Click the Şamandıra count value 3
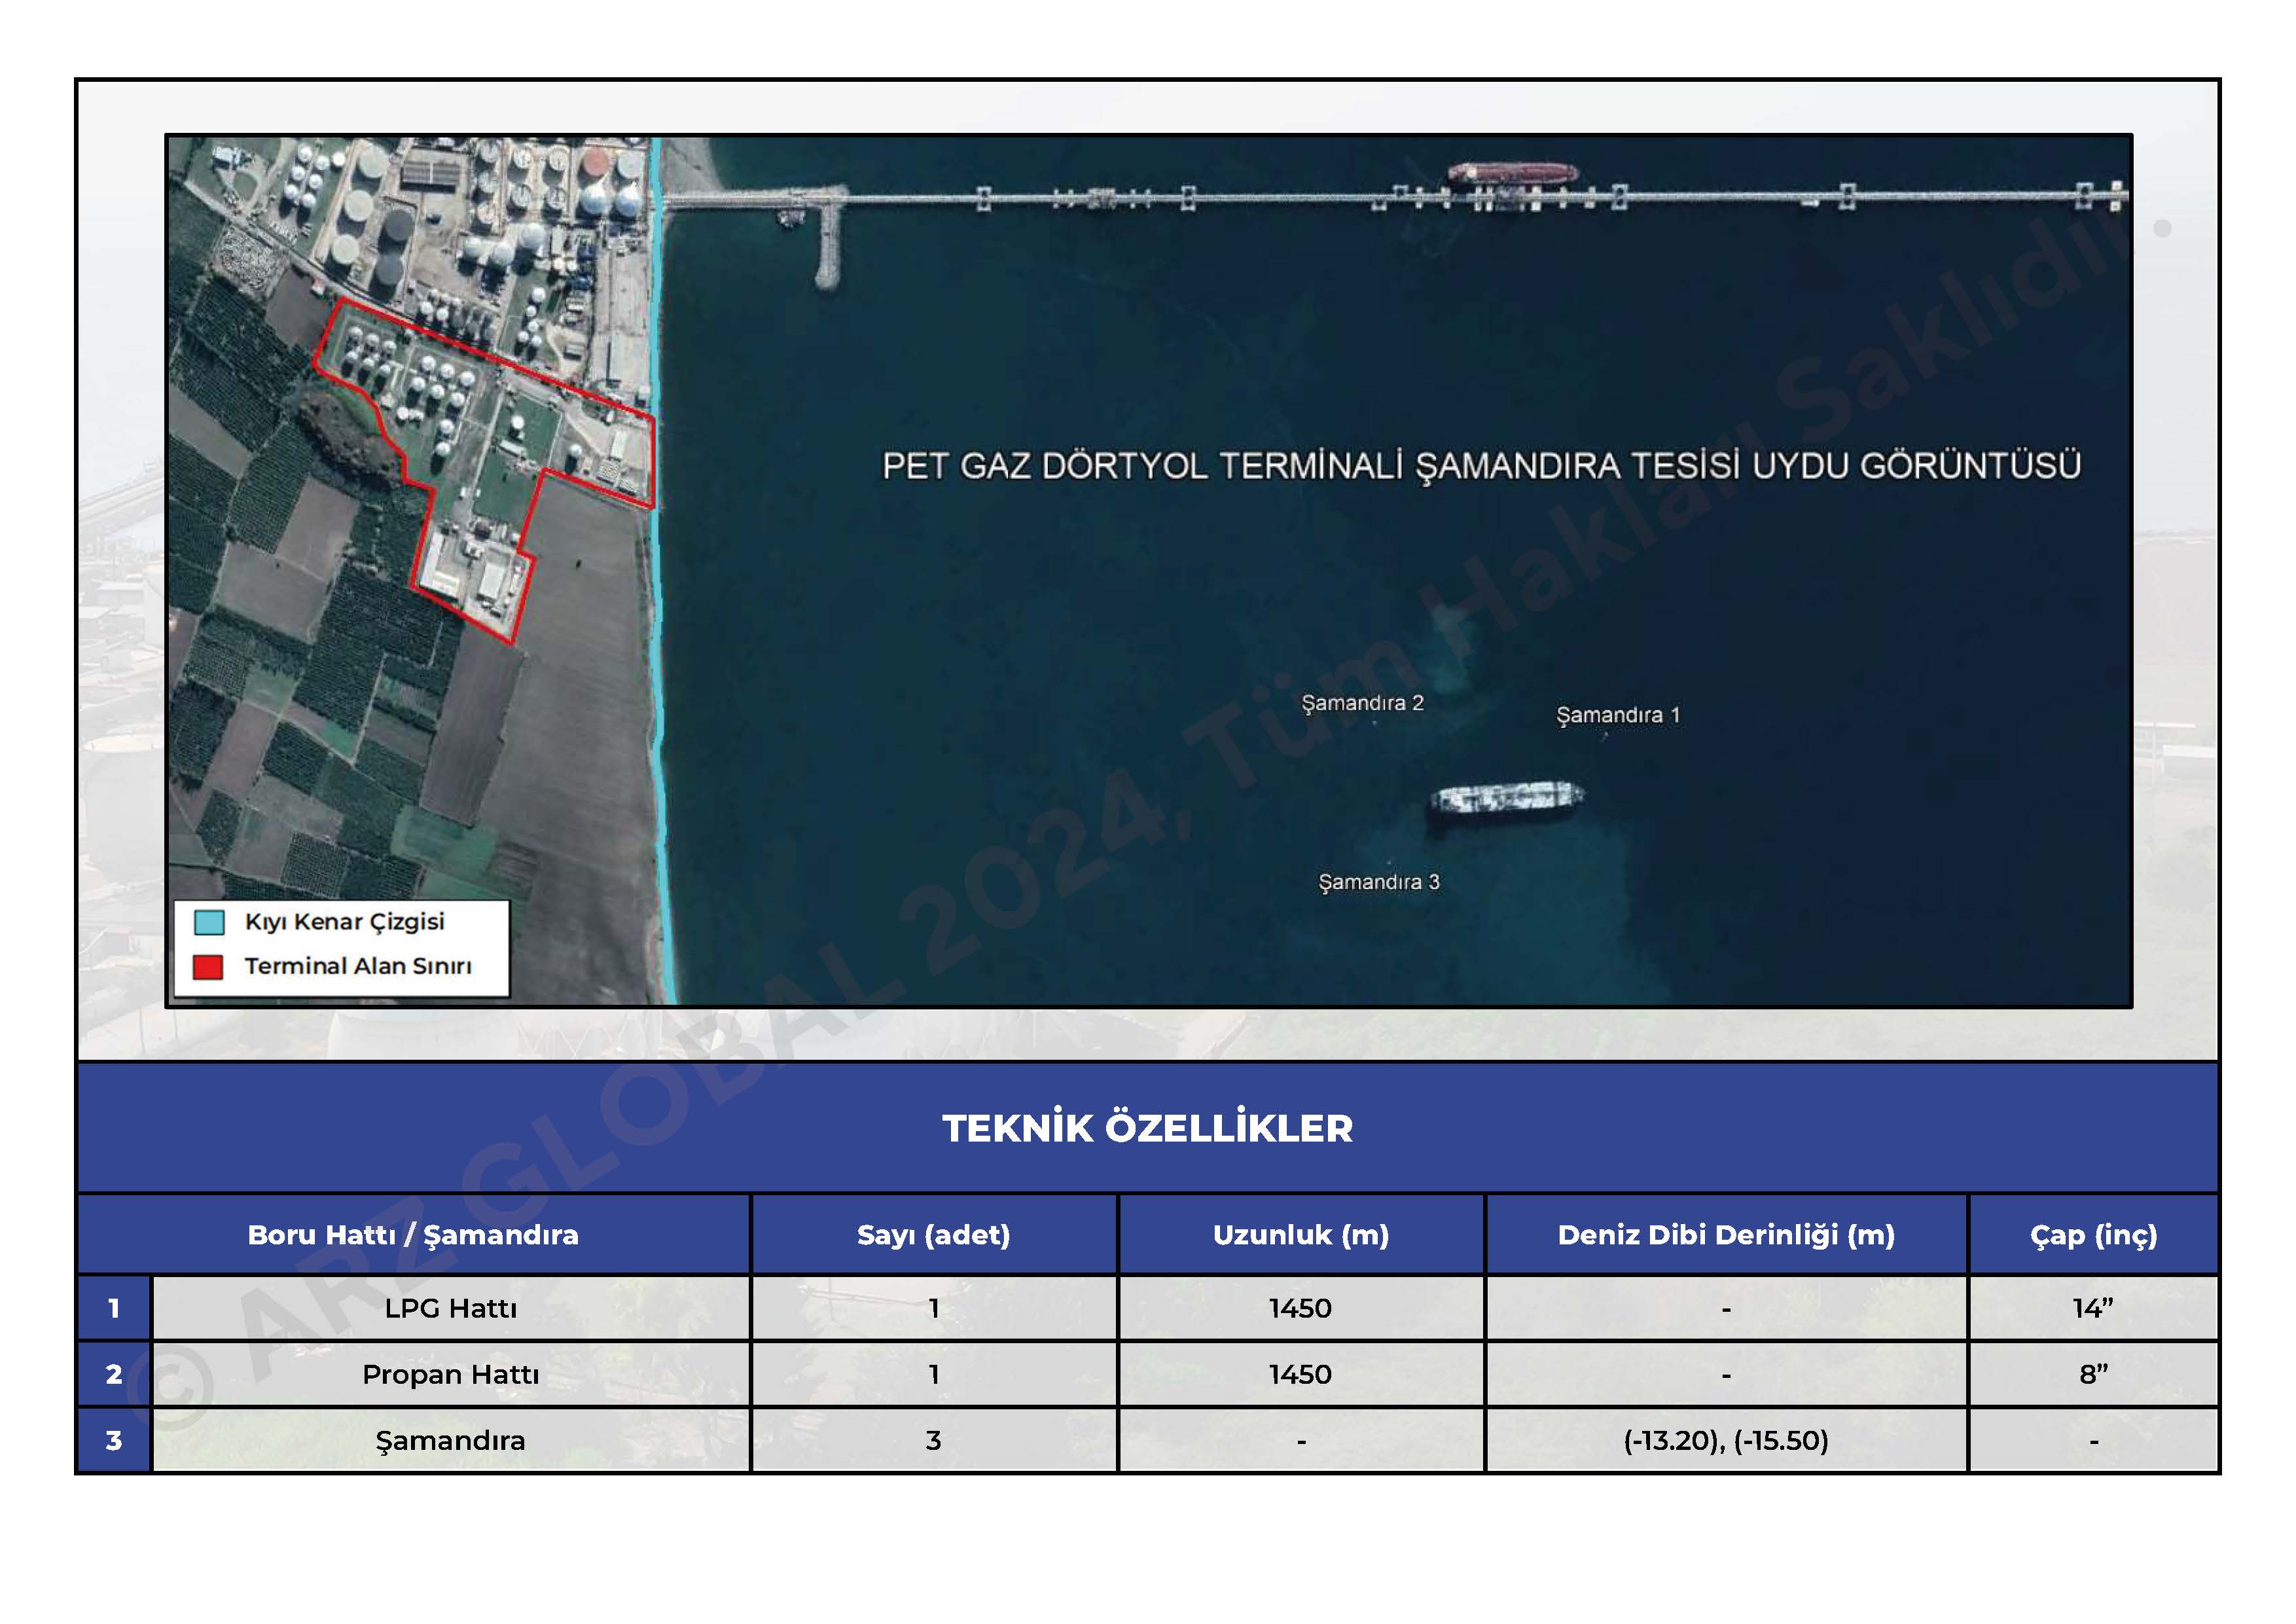Screen dimensions: 2296x1624 click(934, 1440)
